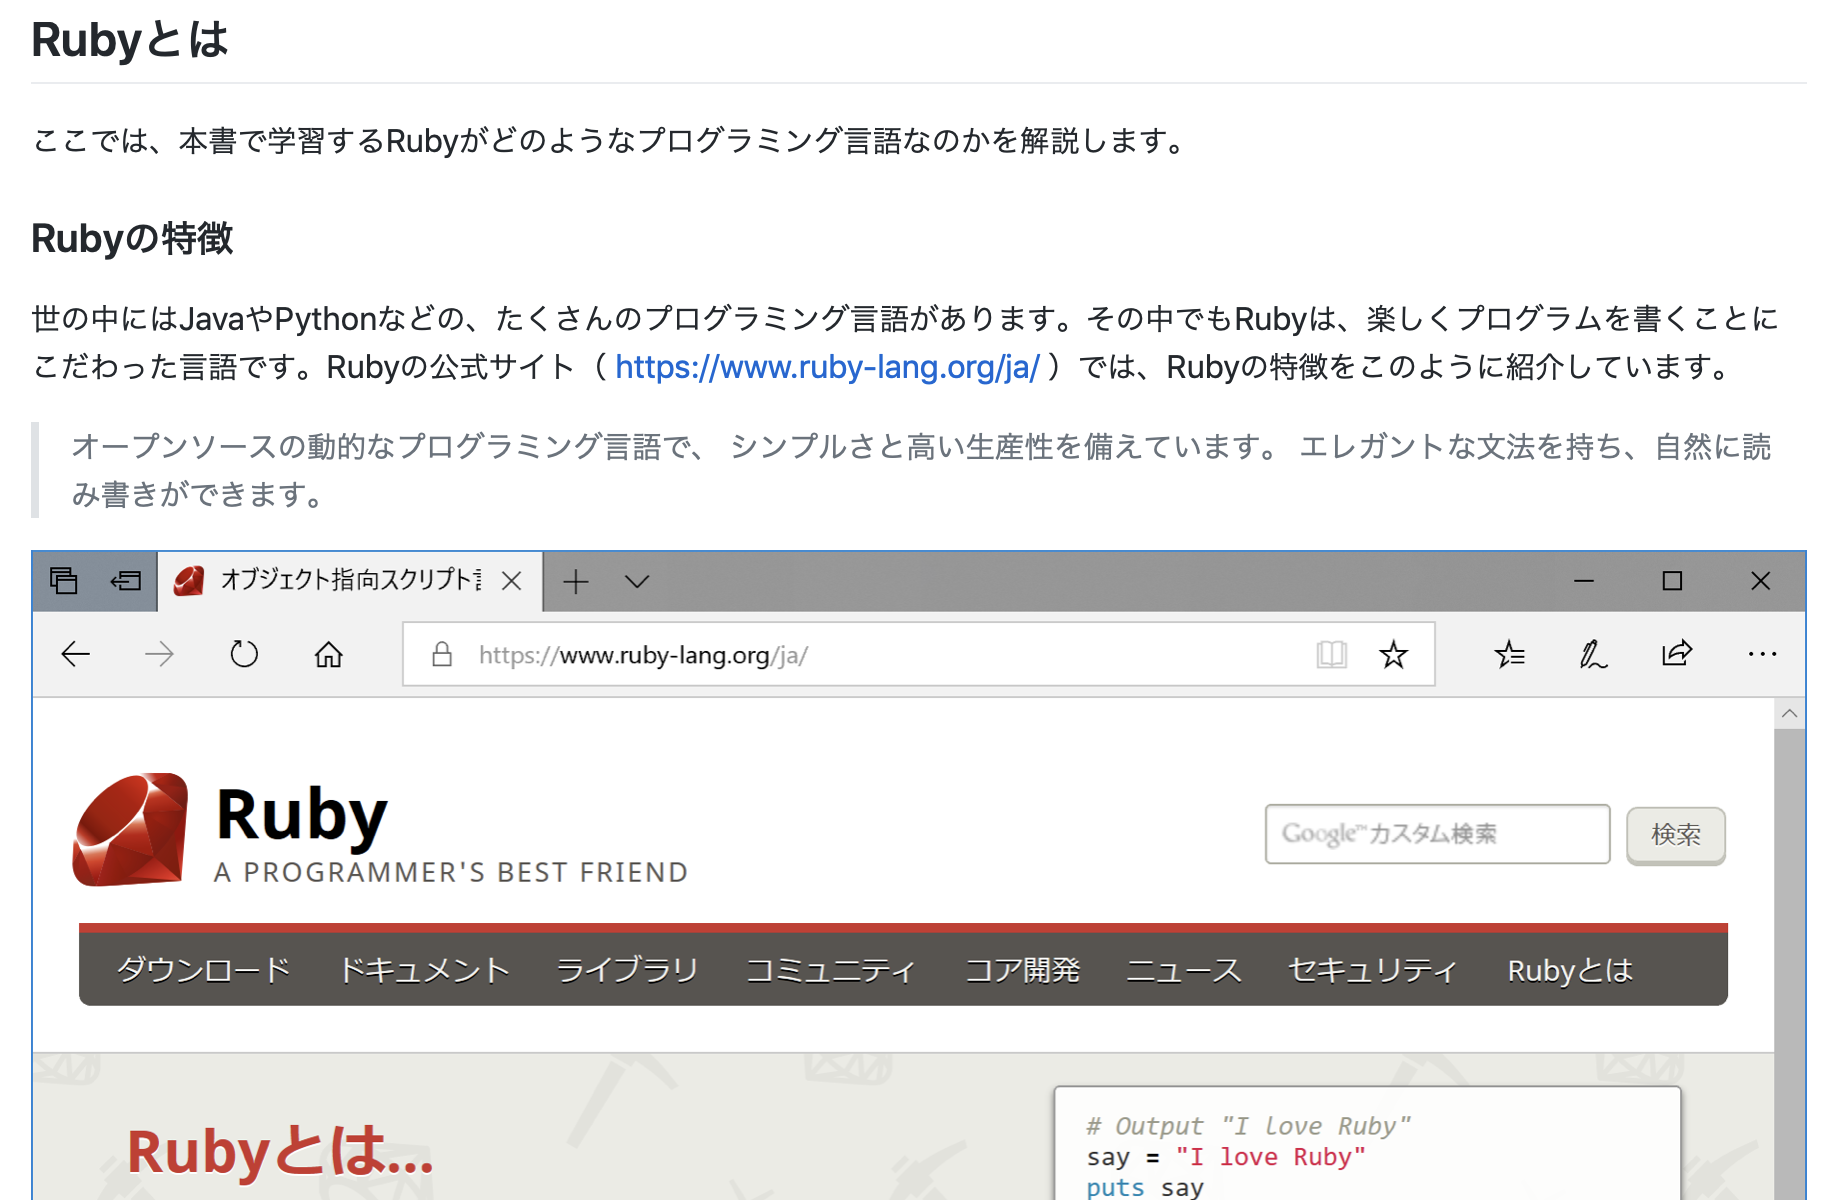
Task: Click the 検索 button
Action: [x=1676, y=835]
